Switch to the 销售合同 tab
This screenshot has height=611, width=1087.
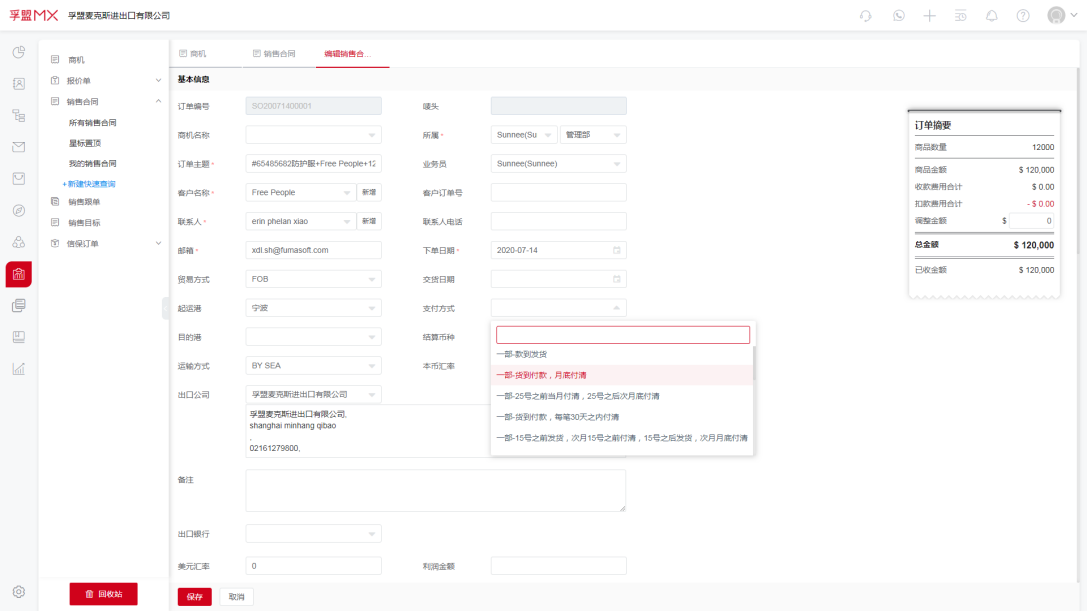(x=277, y=56)
